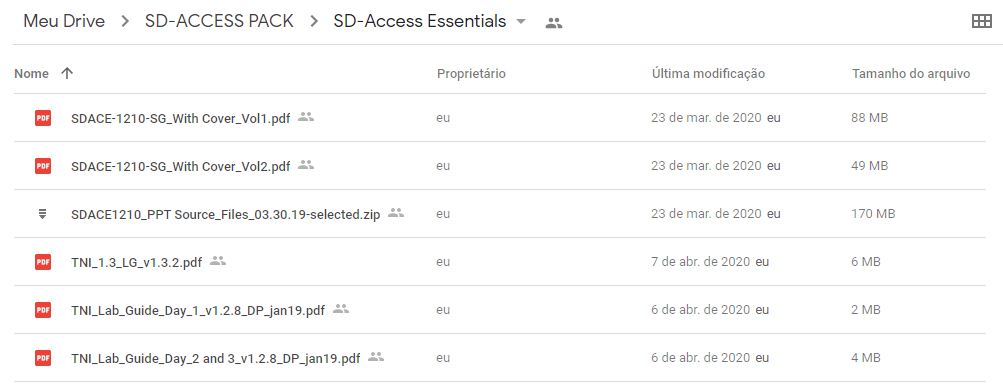Click shared icon beside TNI_1.3_LG_v1.3.2.pdf

click(218, 261)
